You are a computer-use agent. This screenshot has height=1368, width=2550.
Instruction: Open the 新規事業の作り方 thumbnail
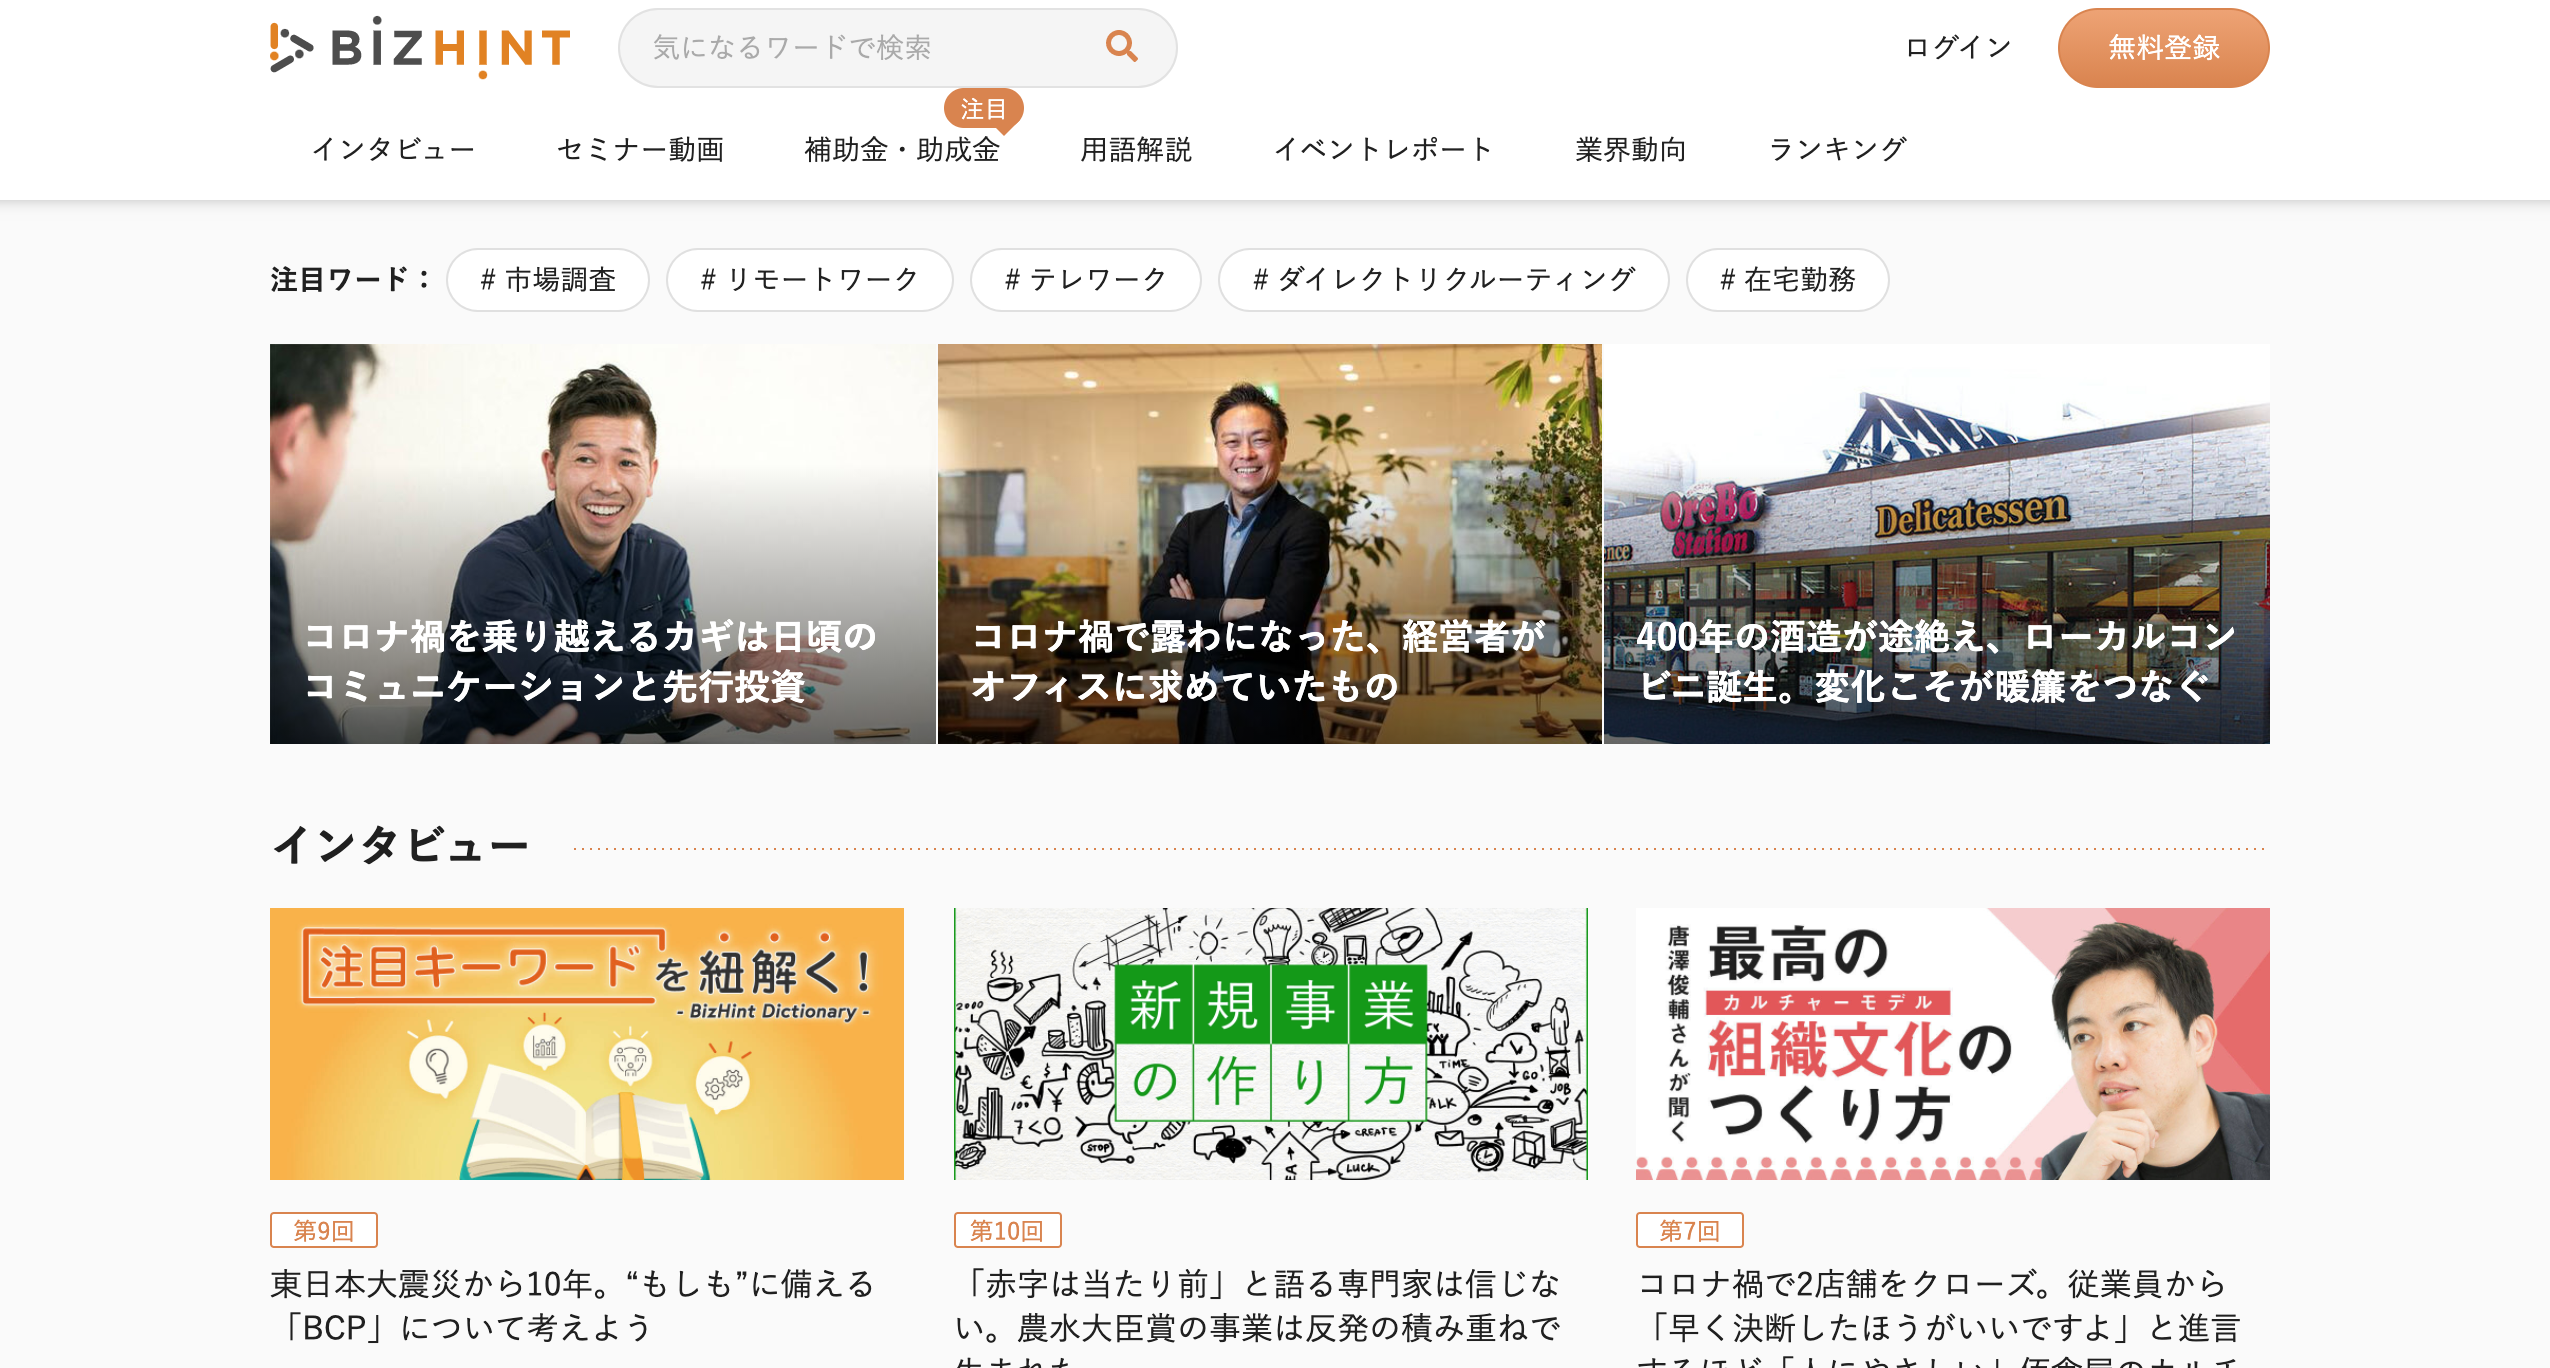coord(1270,1044)
